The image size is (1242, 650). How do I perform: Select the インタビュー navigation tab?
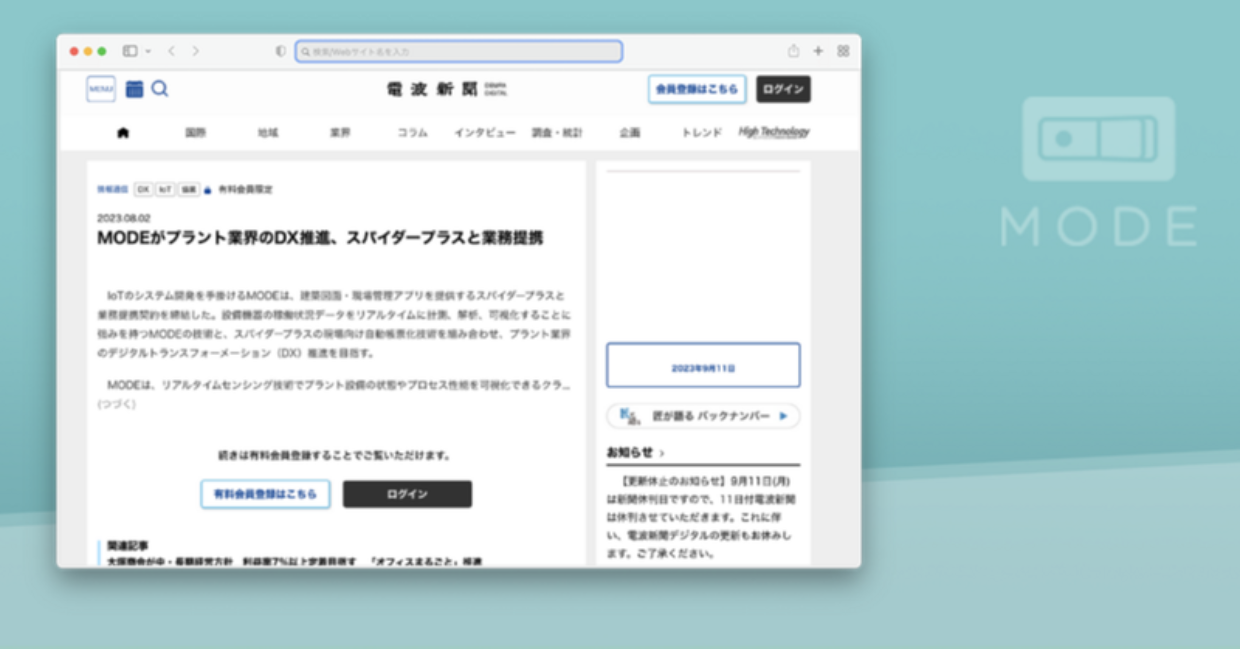[x=484, y=133]
